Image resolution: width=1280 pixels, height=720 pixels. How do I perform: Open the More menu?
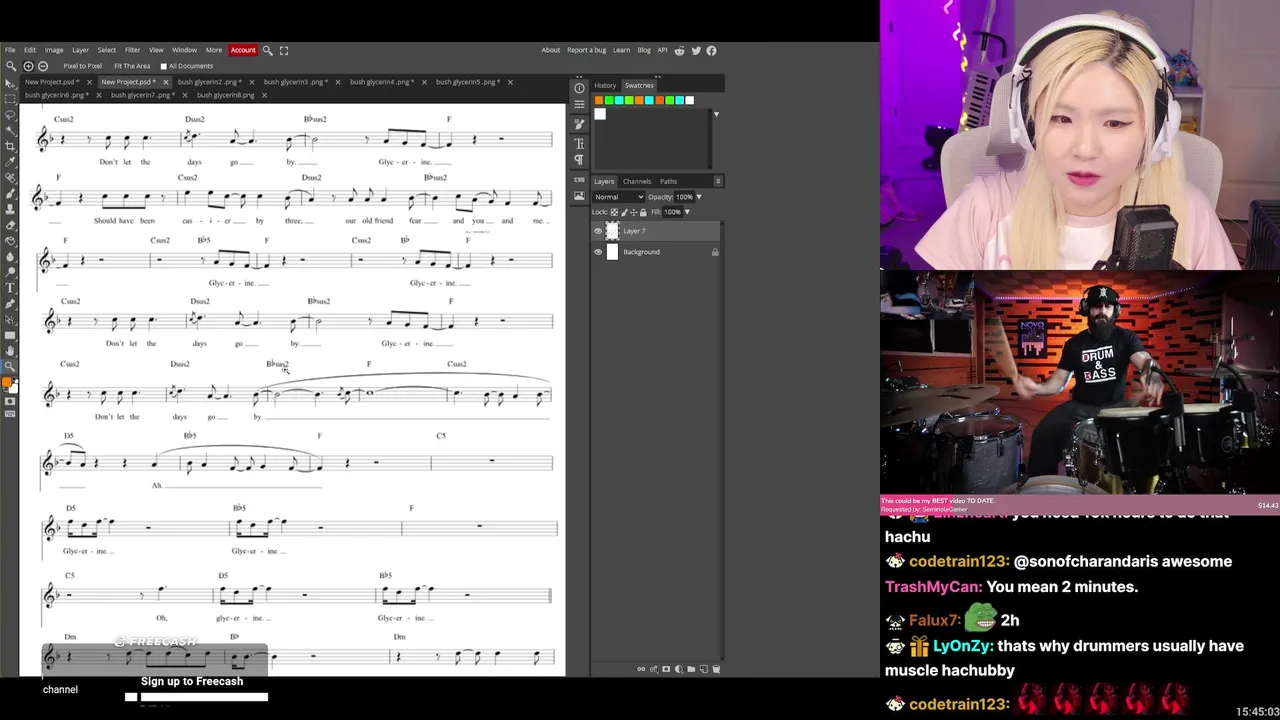coord(214,50)
